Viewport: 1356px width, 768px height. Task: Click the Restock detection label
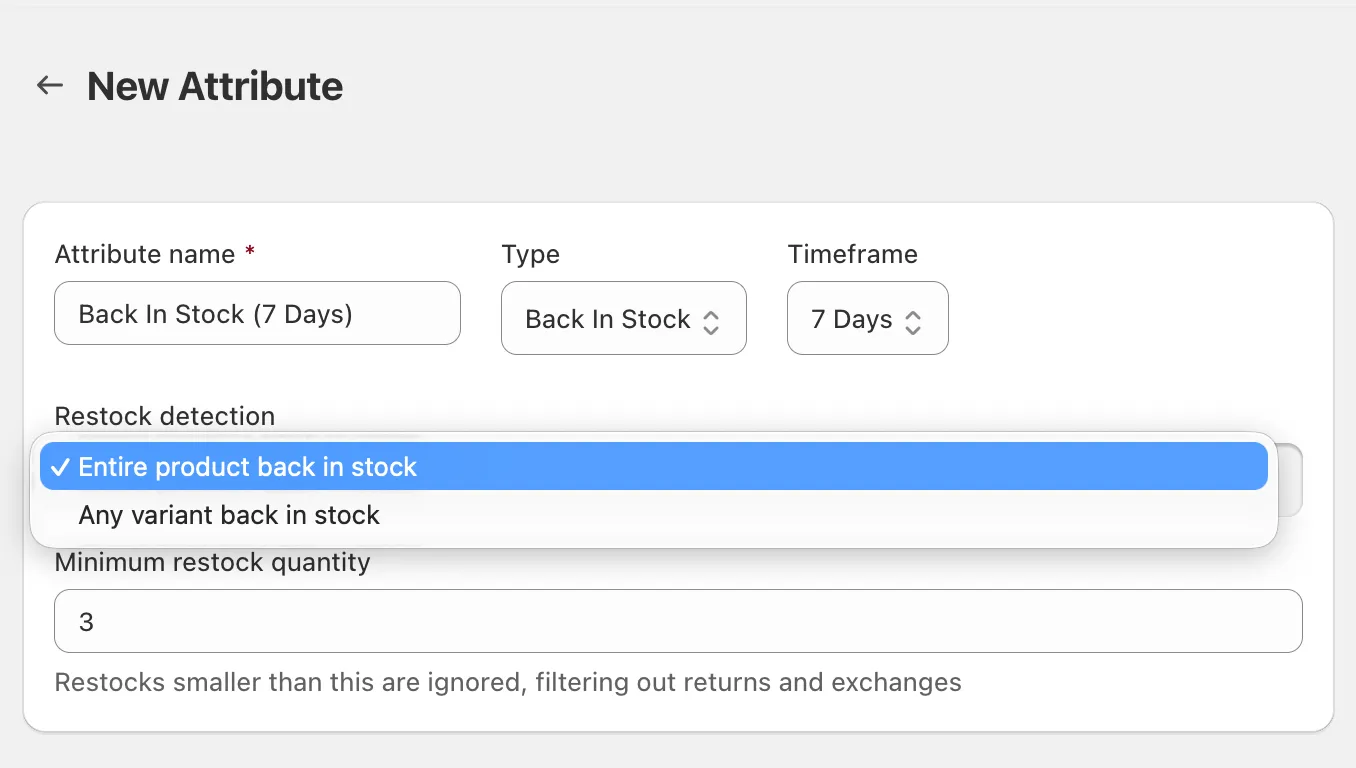[x=165, y=416]
